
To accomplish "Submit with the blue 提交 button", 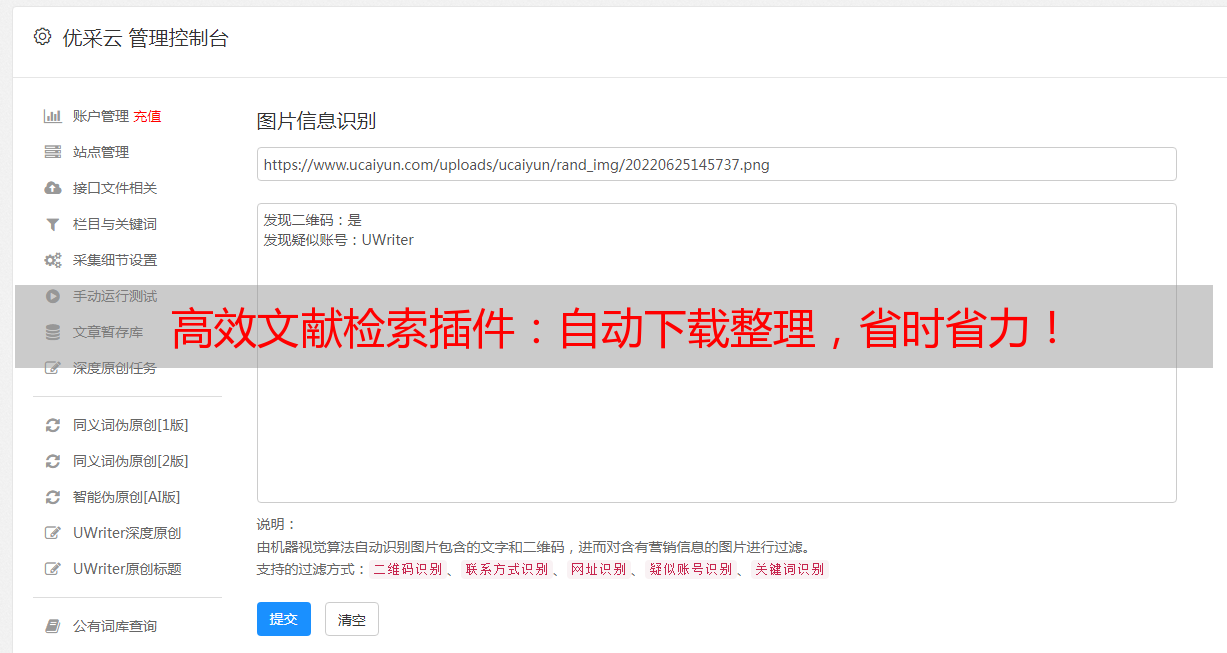I will (284, 619).
